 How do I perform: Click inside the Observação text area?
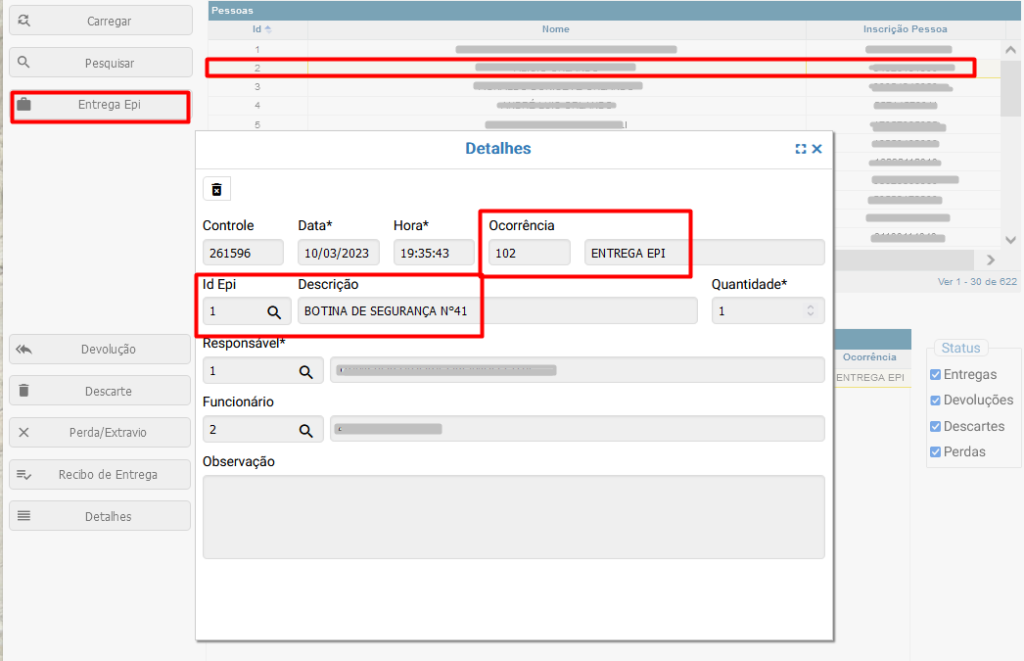513,516
